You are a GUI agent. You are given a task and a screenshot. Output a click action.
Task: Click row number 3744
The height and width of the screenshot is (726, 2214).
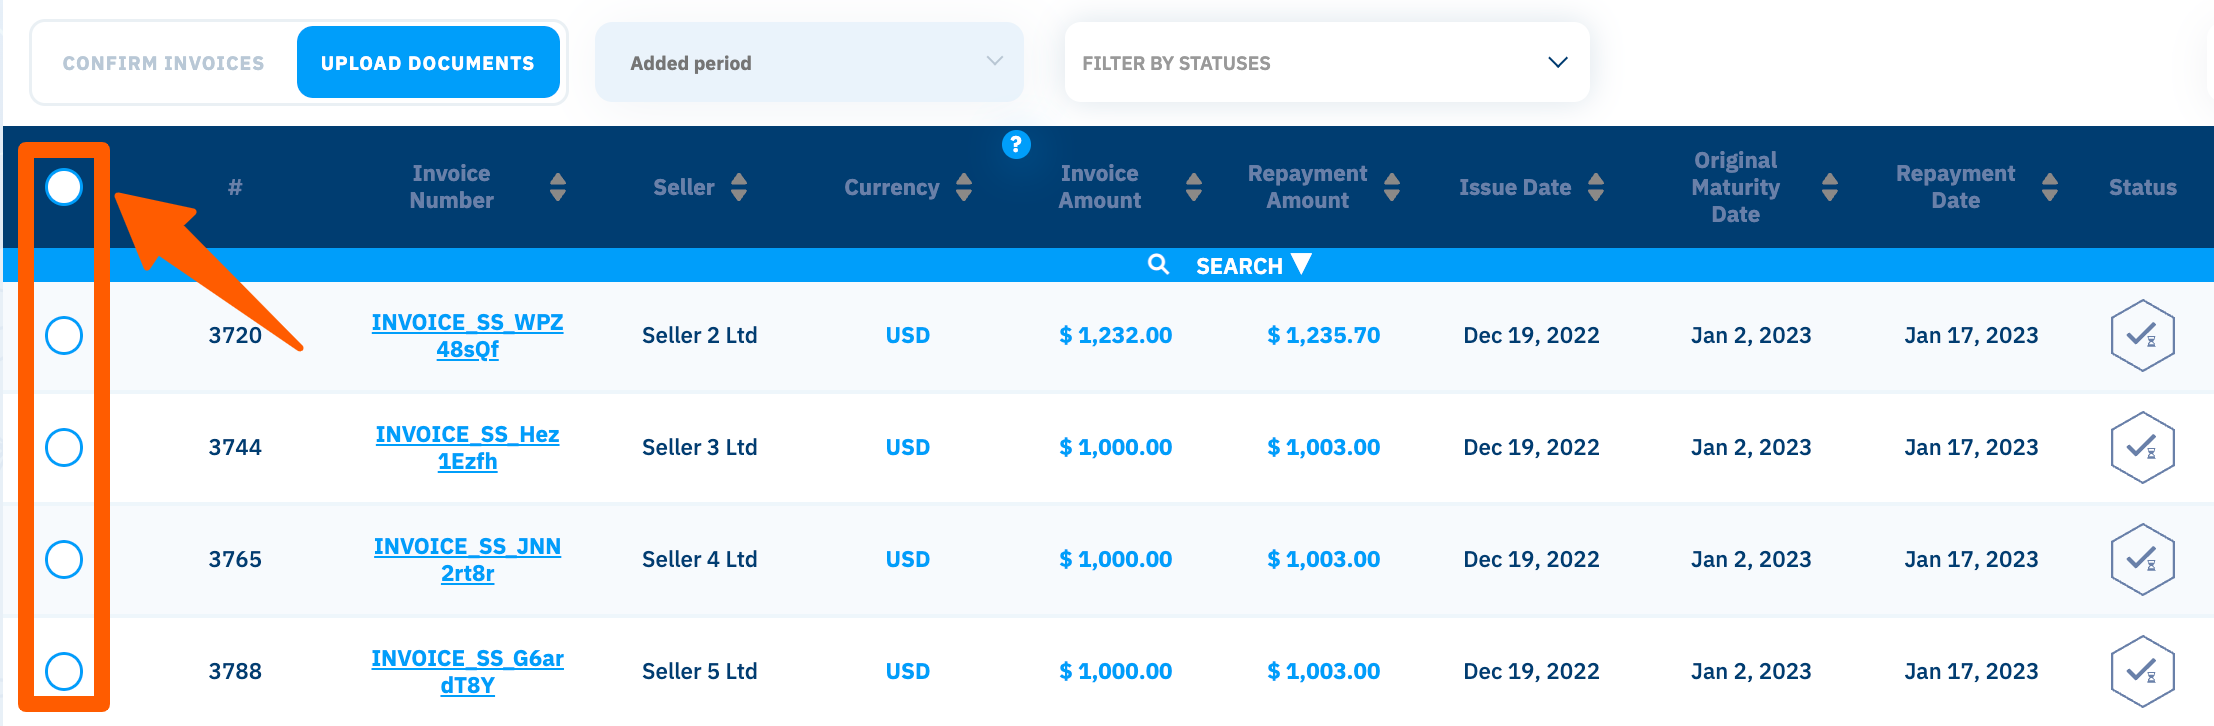point(235,447)
